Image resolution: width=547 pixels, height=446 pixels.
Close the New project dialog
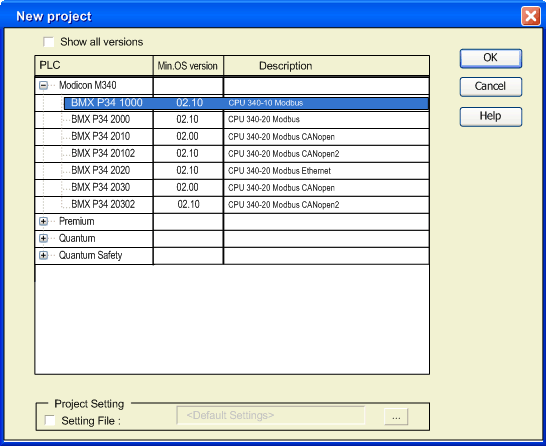click(531, 16)
